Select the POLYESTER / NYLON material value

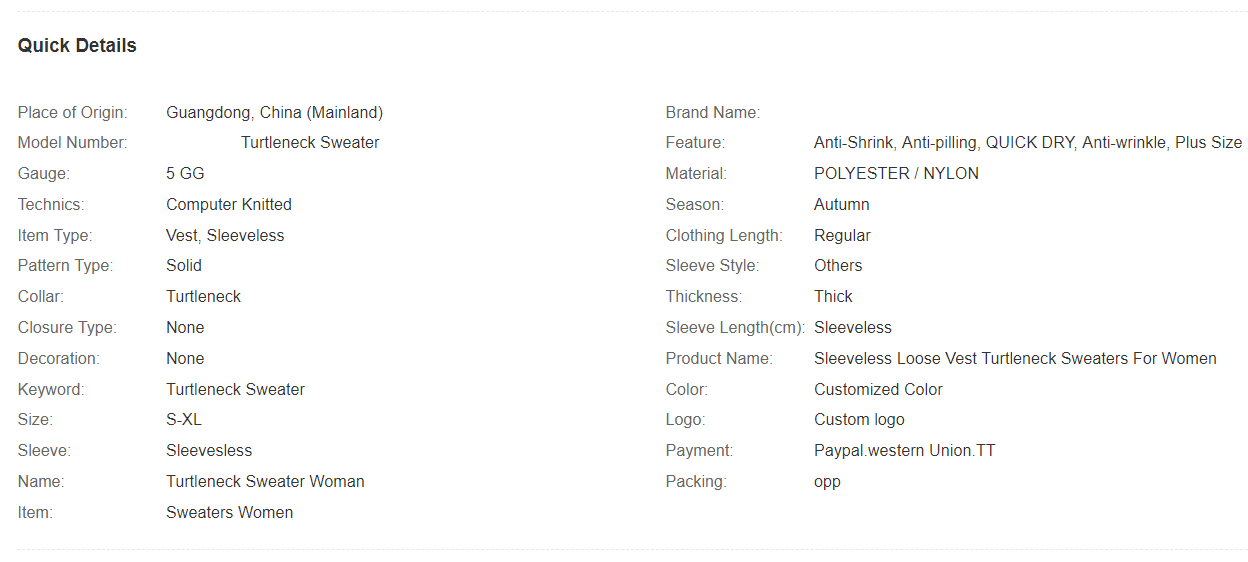pos(897,174)
